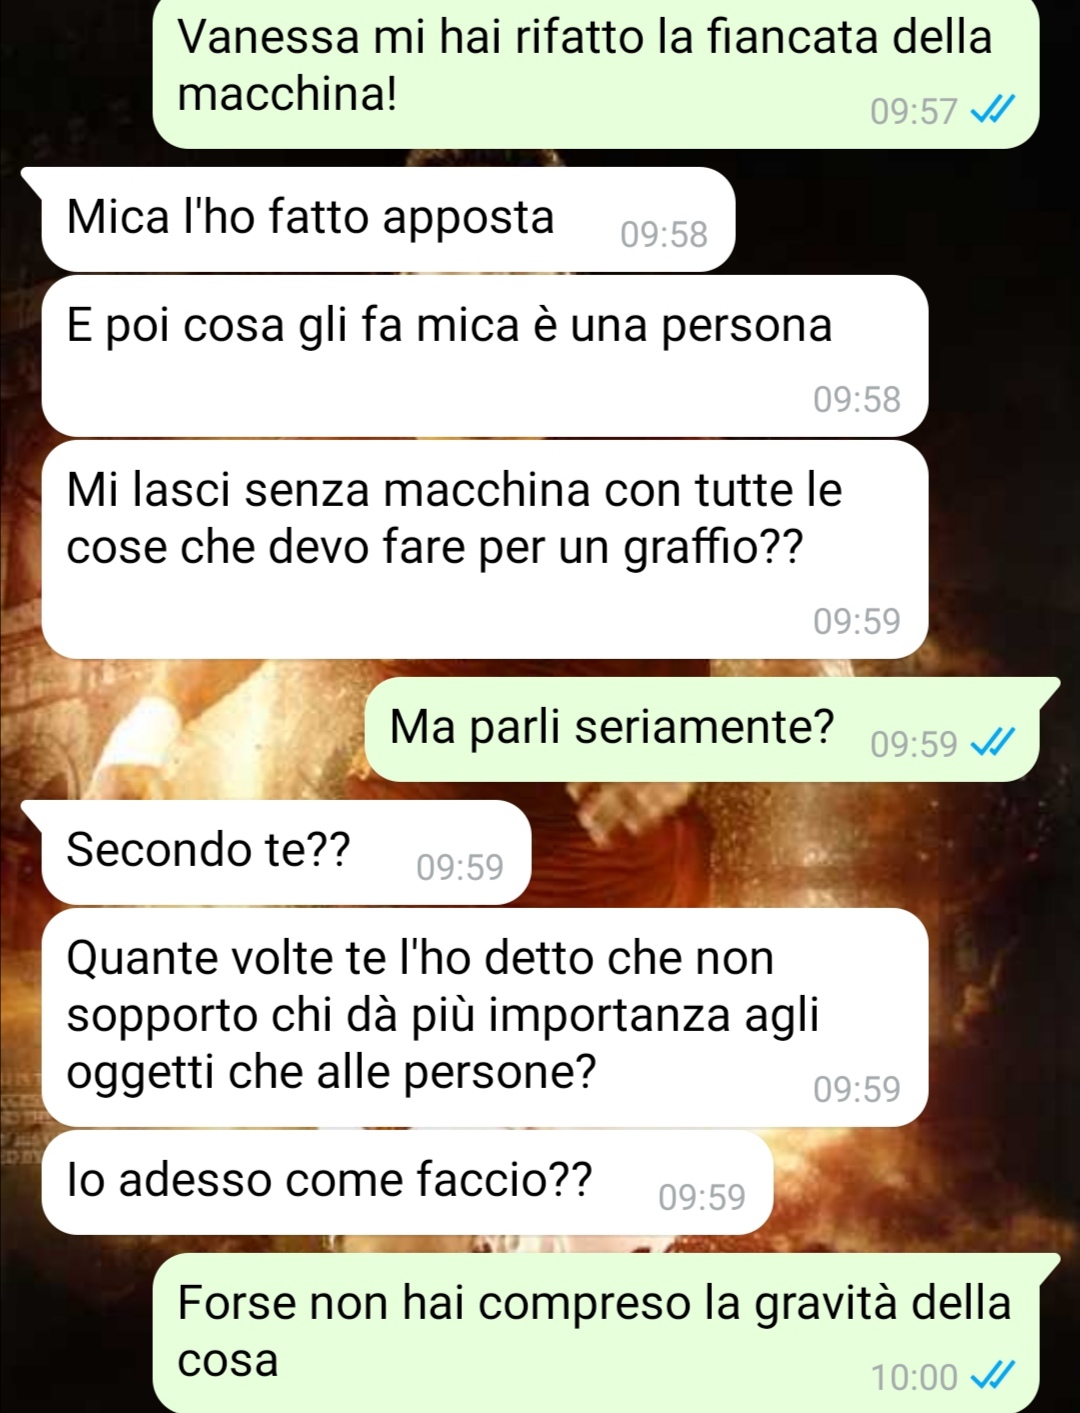Click the 09:59 timestamp under "per un graffio??"

(x=857, y=621)
